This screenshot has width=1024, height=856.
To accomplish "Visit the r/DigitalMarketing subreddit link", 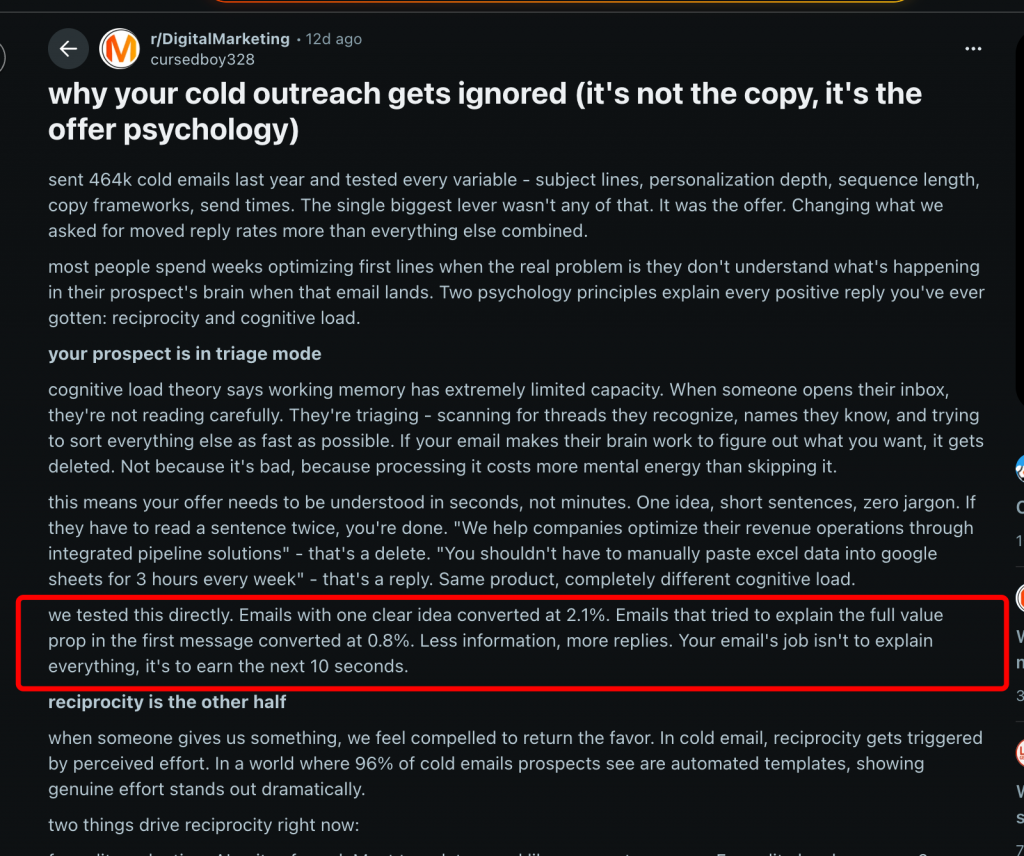I will click(x=220, y=39).
